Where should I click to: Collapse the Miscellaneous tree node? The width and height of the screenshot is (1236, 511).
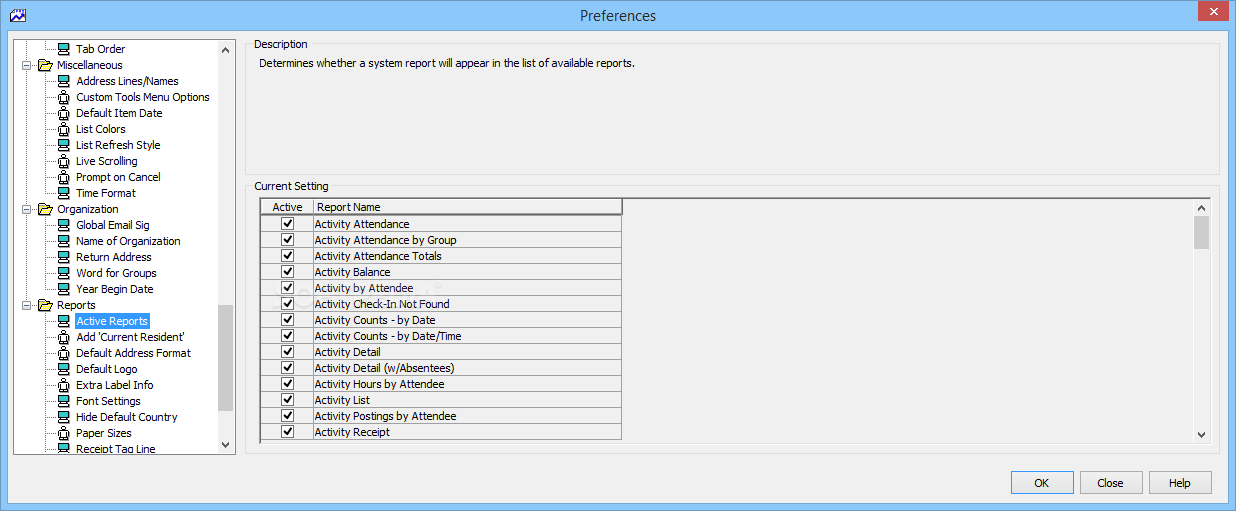(26, 65)
